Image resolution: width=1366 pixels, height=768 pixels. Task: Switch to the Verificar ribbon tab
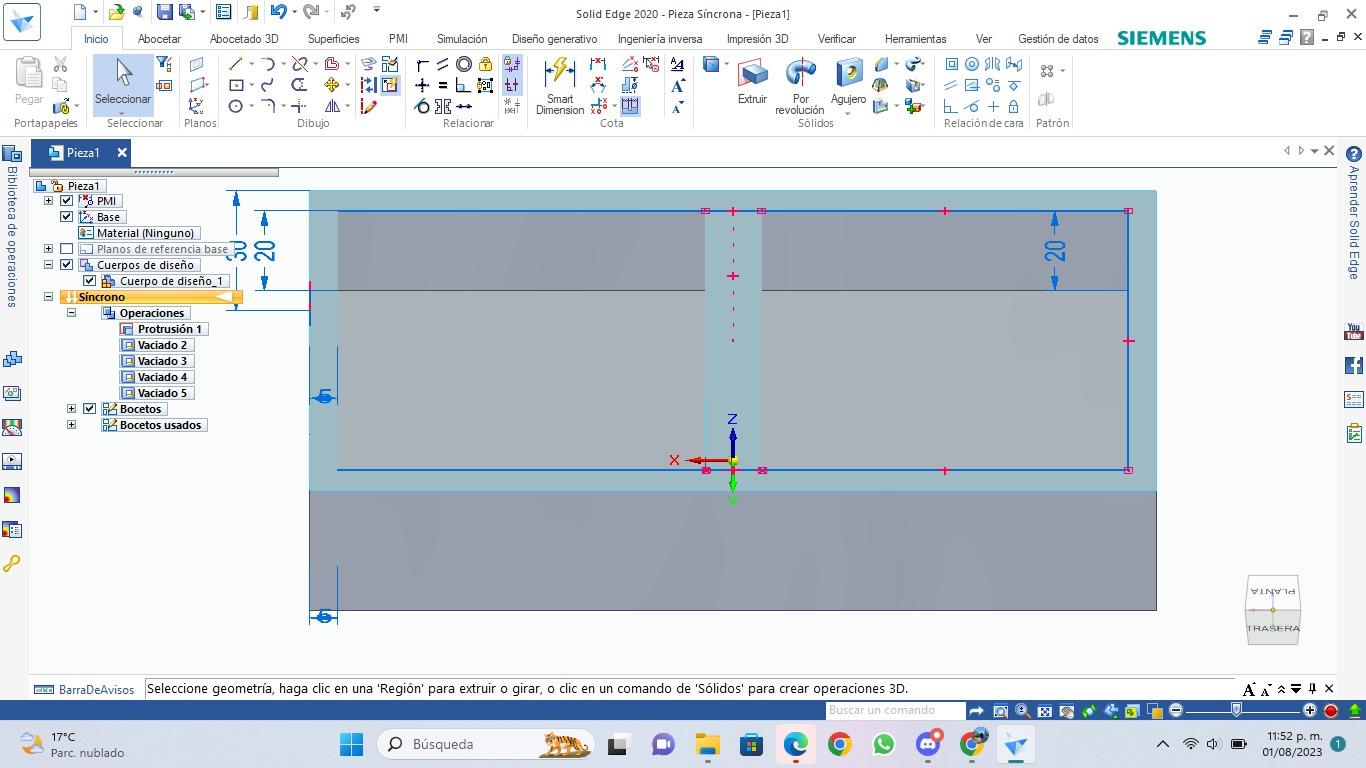[x=836, y=39]
